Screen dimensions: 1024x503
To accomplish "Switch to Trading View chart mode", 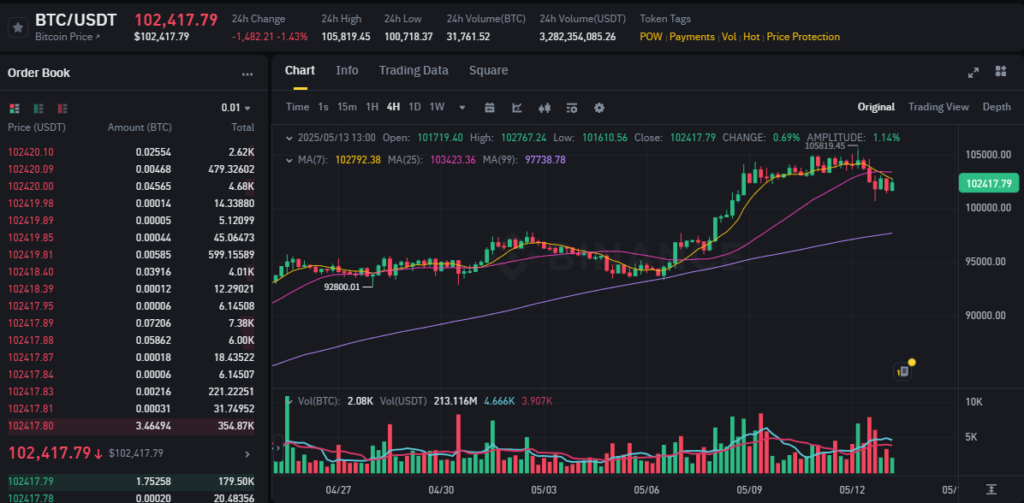I will point(938,107).
